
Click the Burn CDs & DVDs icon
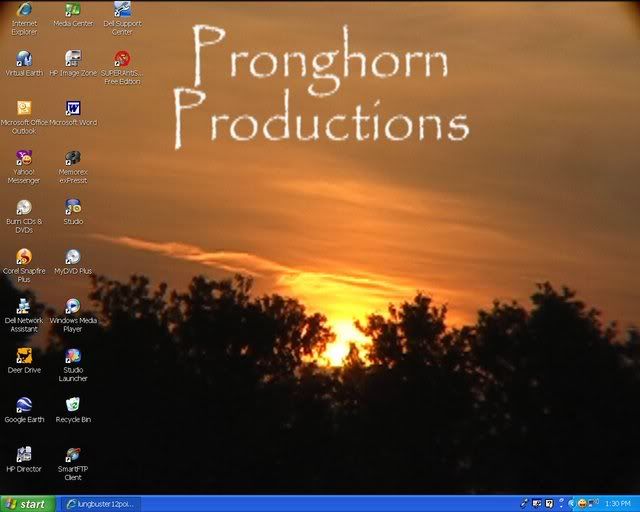pyautogui.click(x=24, y=217)
